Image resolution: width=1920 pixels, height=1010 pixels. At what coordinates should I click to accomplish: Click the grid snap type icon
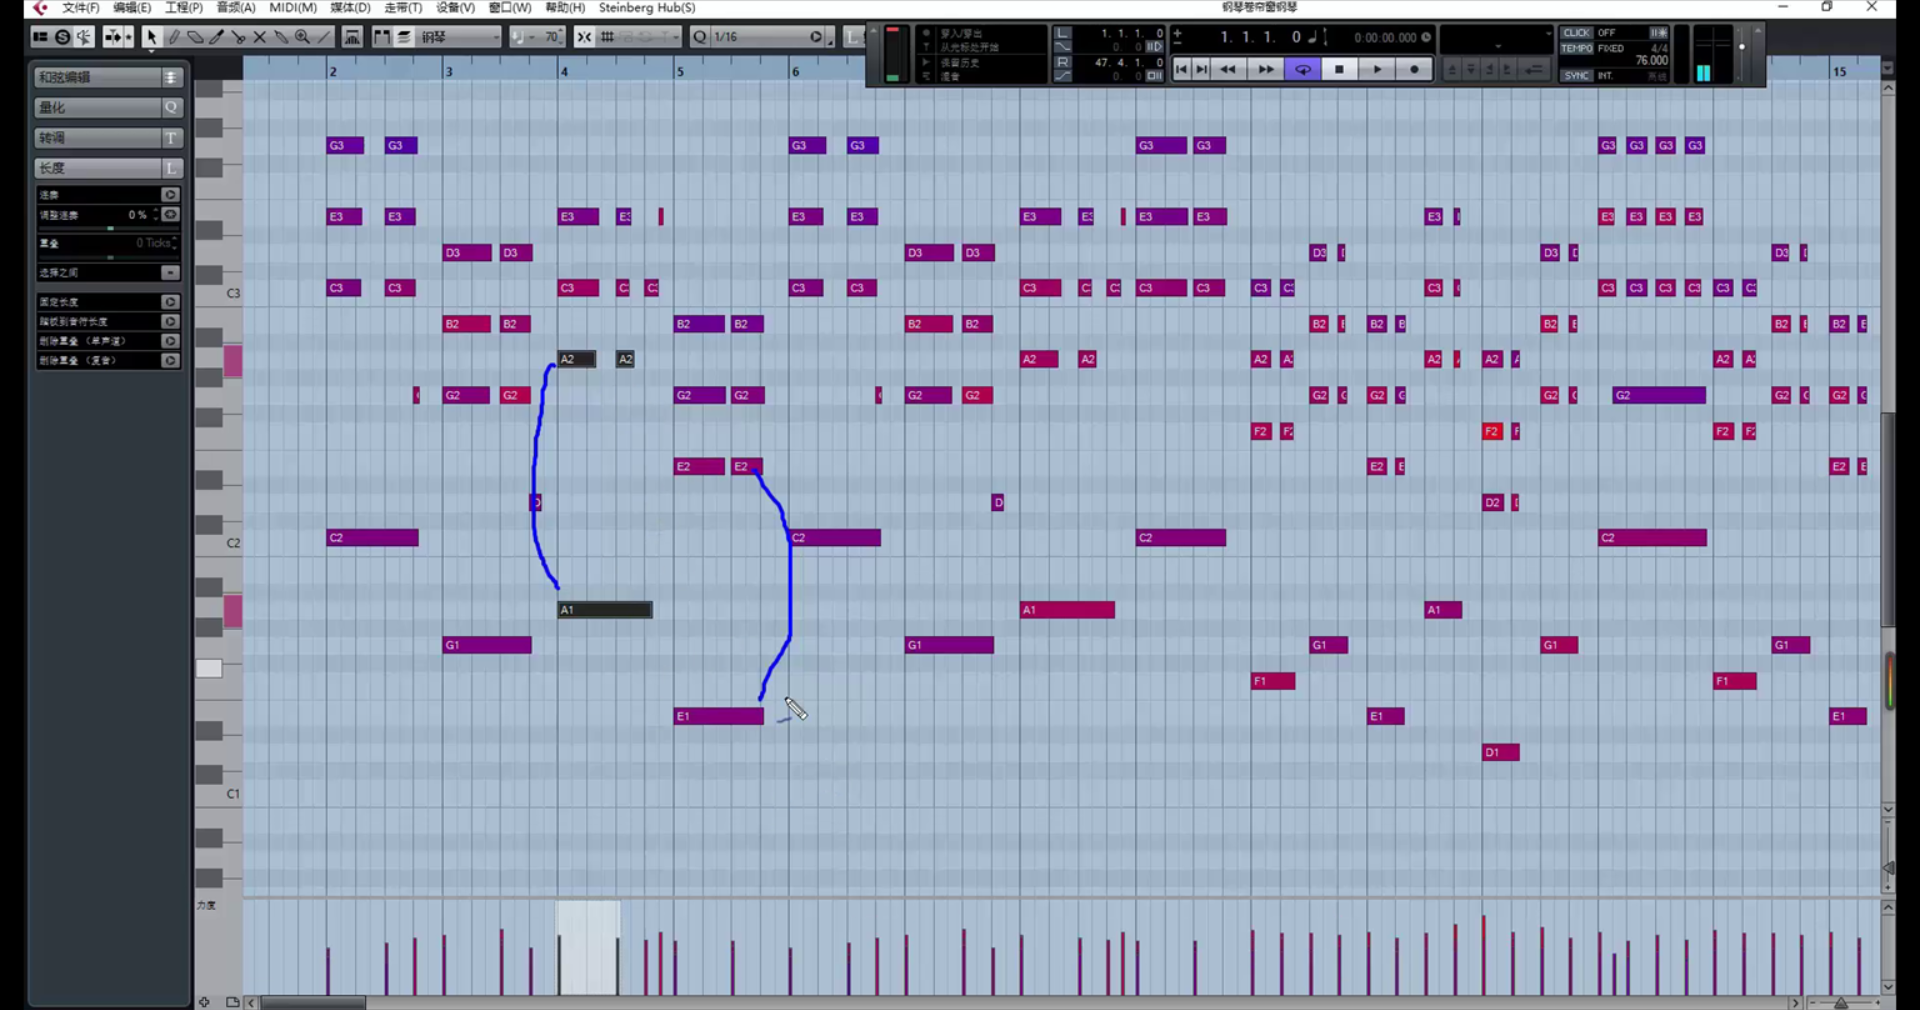tap(607, 37)
